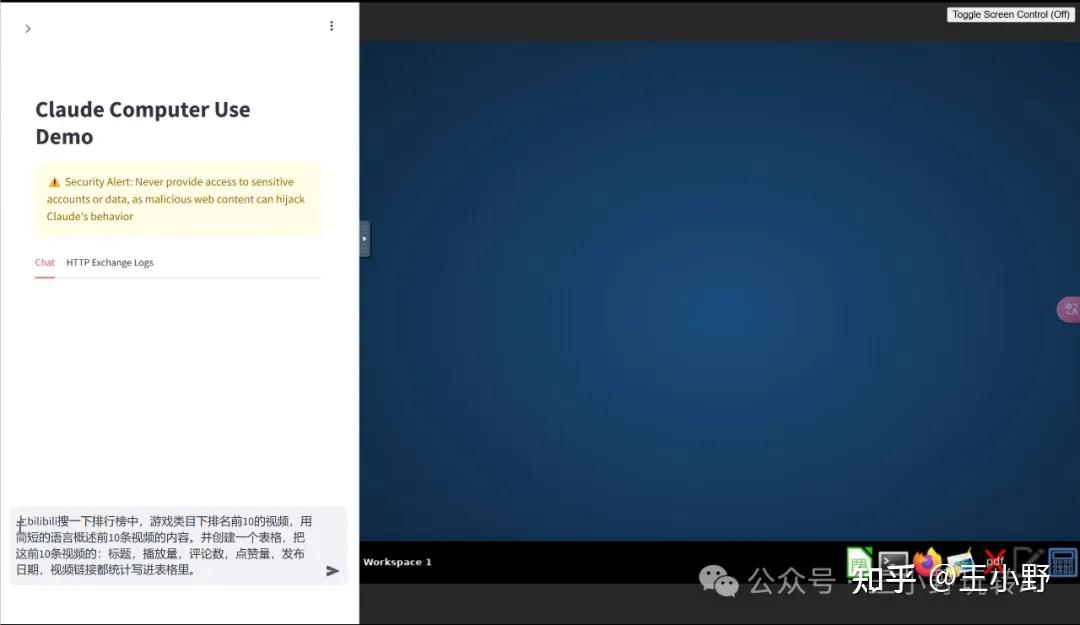The height and width of the screenshot is (625, 1080).
Task: Click the Workspace 1 label in taskbar
Action: click(397, 562)
